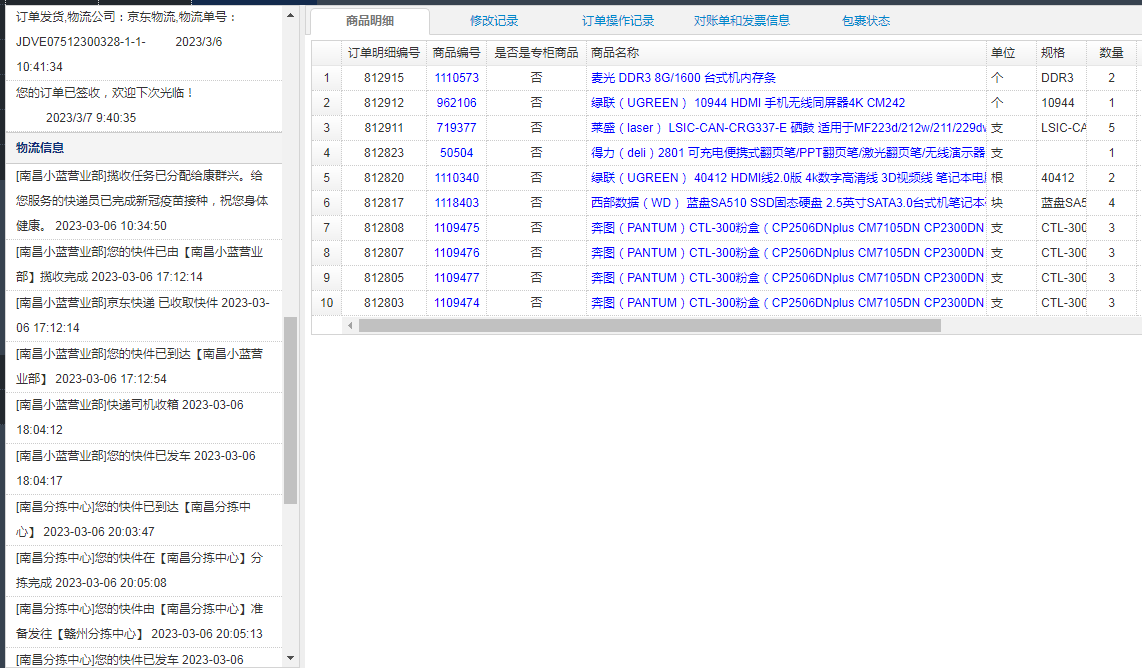Open product link 西部数据 蓝盘SA510 SSD

tap(788, 203)
